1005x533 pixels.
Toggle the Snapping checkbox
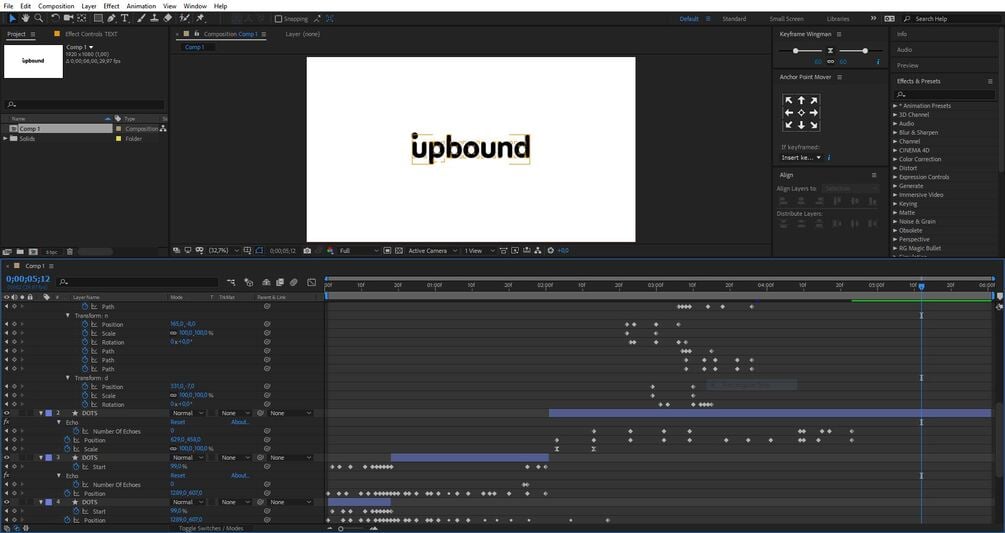tap(278, 19)
